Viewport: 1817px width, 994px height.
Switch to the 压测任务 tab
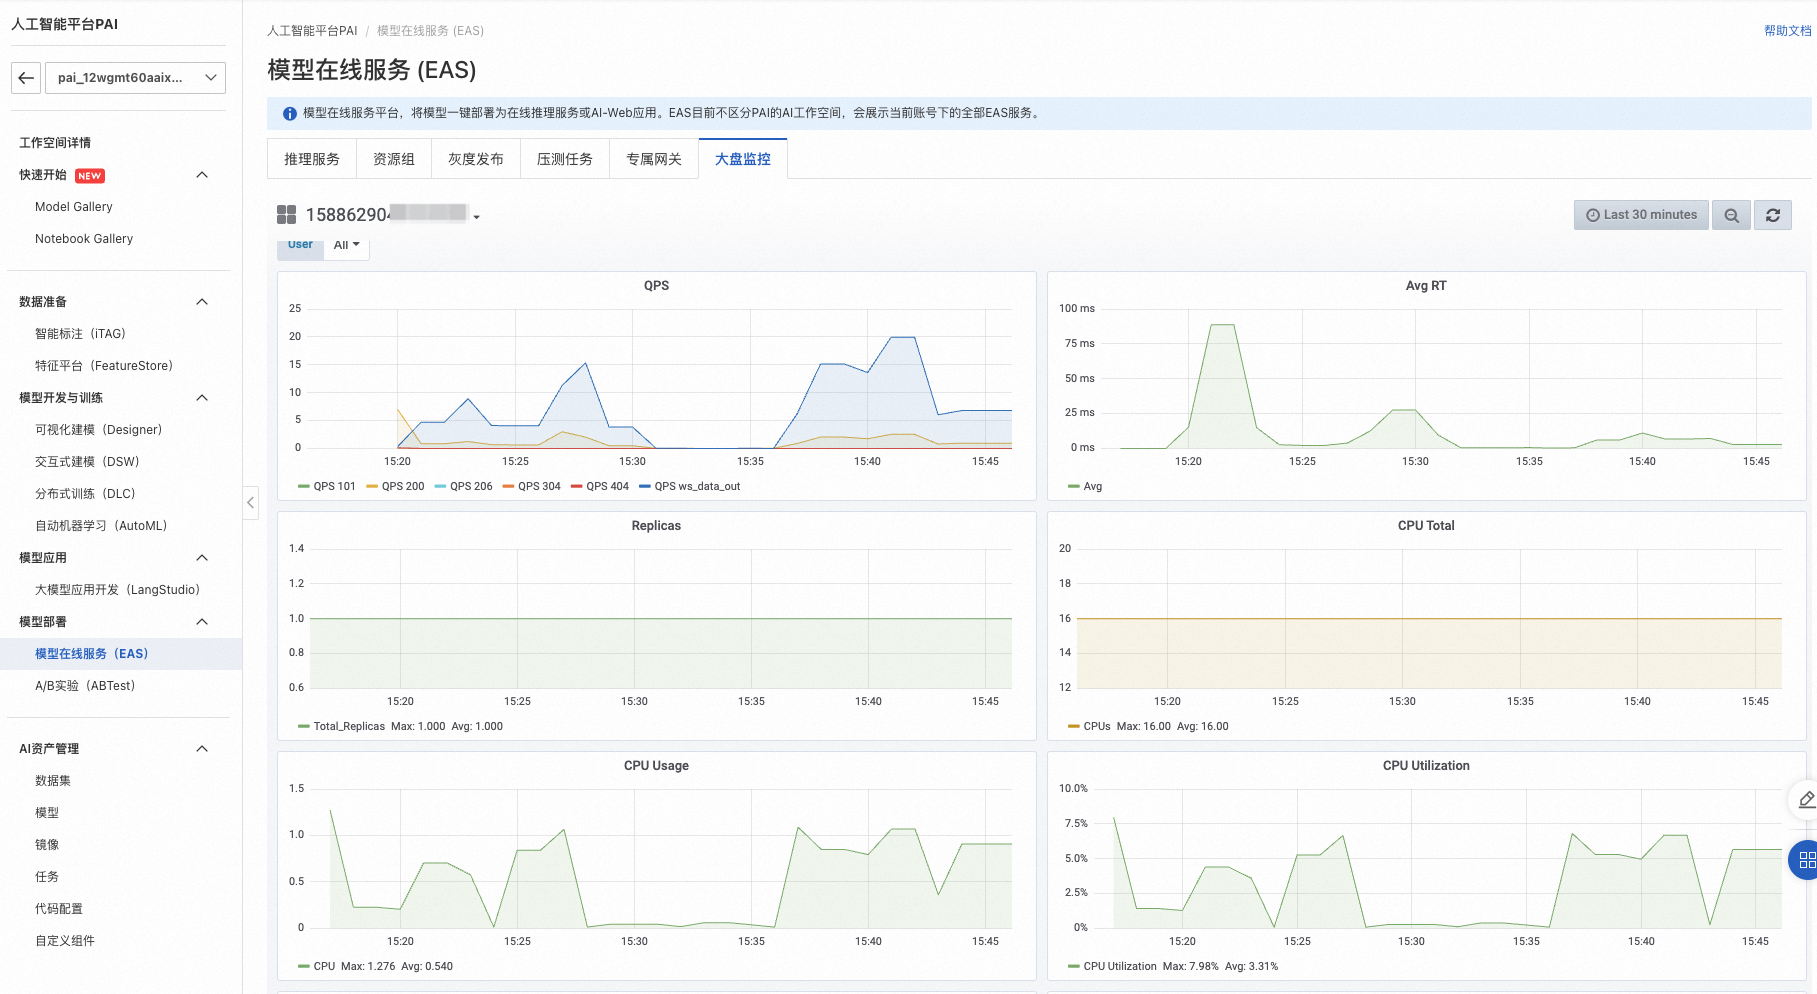click(x=565, y=159)
